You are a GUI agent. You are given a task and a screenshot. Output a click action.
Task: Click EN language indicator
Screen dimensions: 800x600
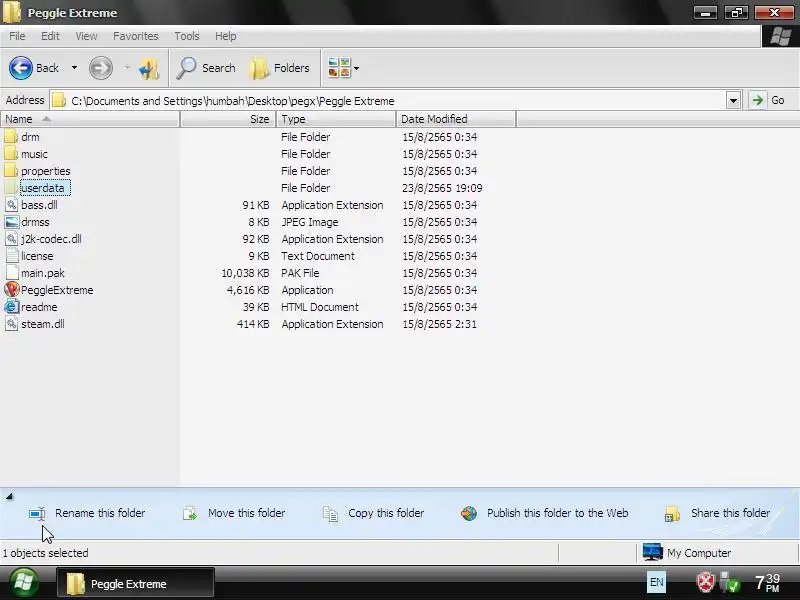point(656,582)
